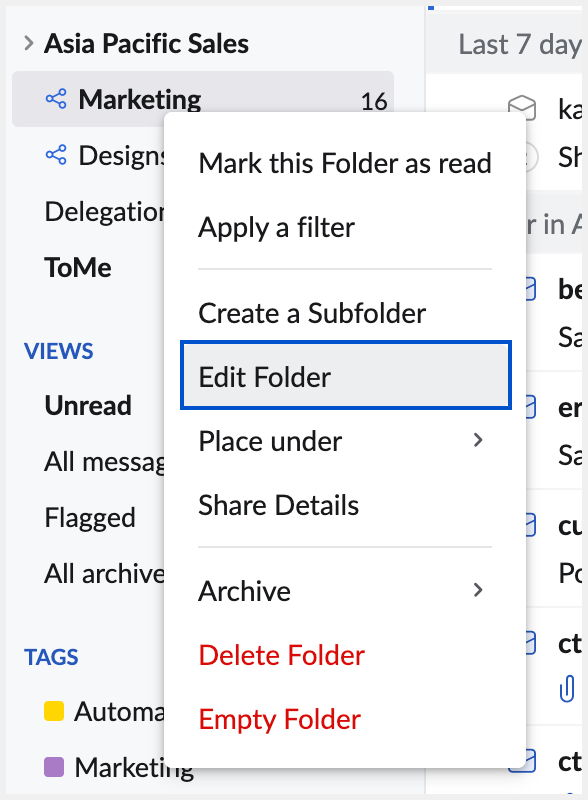Click the yellow tag swatch beside Automation

(56, 710)
